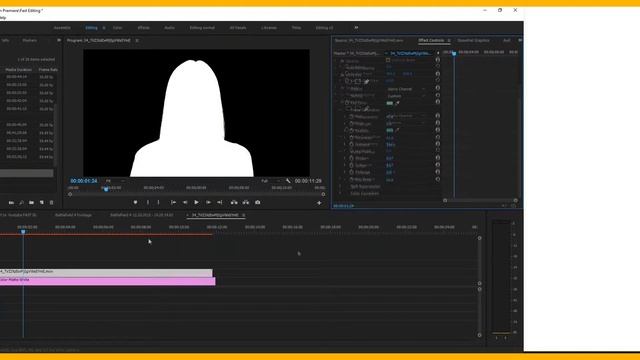640x360 pixels.
Task: Open the Output Alpha Channel dropdown
Action: 406,89
